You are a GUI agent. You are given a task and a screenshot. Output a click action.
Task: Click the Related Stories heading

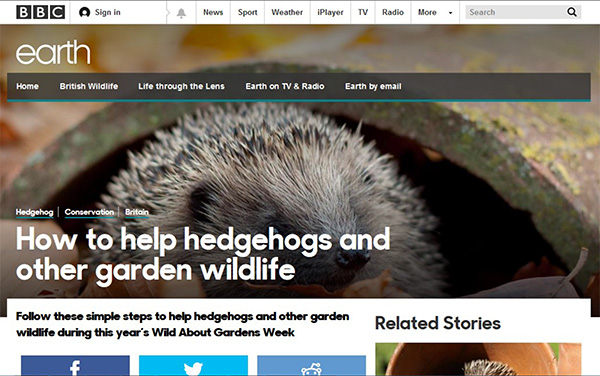coord(438,323)
